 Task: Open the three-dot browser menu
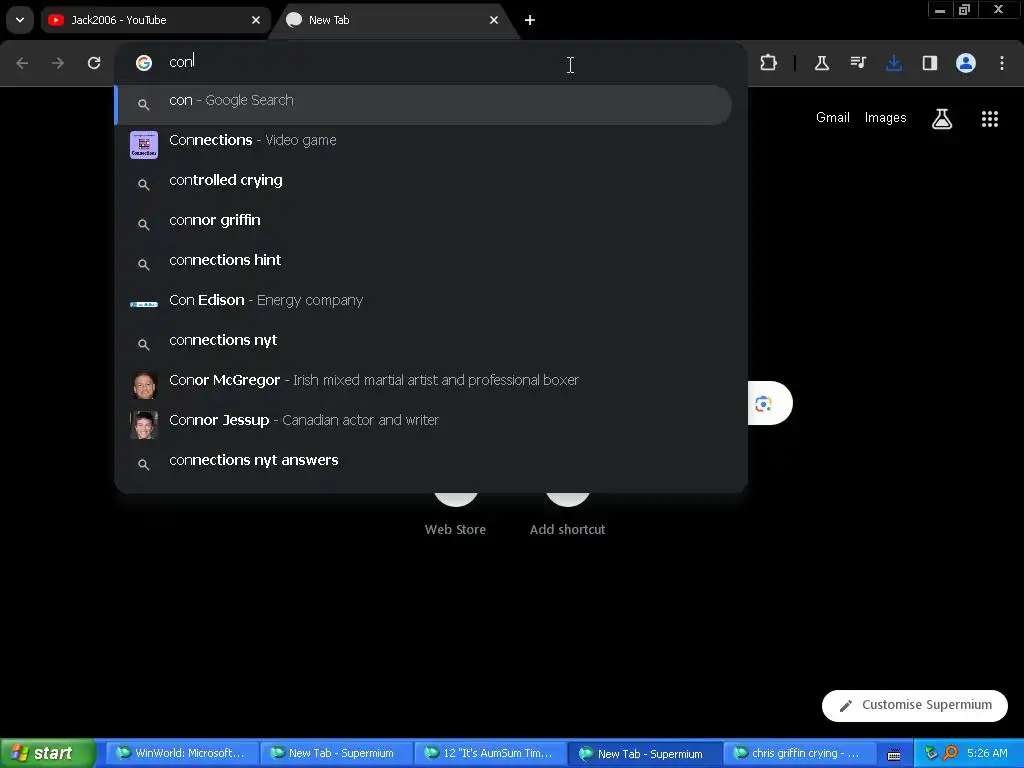click(x=1002, y=63)
